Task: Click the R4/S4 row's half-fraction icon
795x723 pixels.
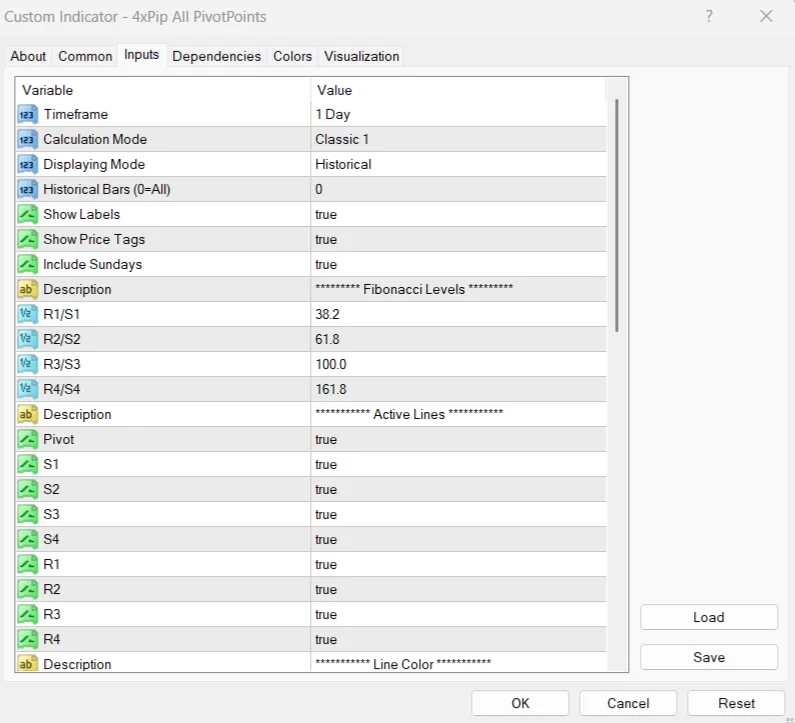Action: (x=27, y=389)
